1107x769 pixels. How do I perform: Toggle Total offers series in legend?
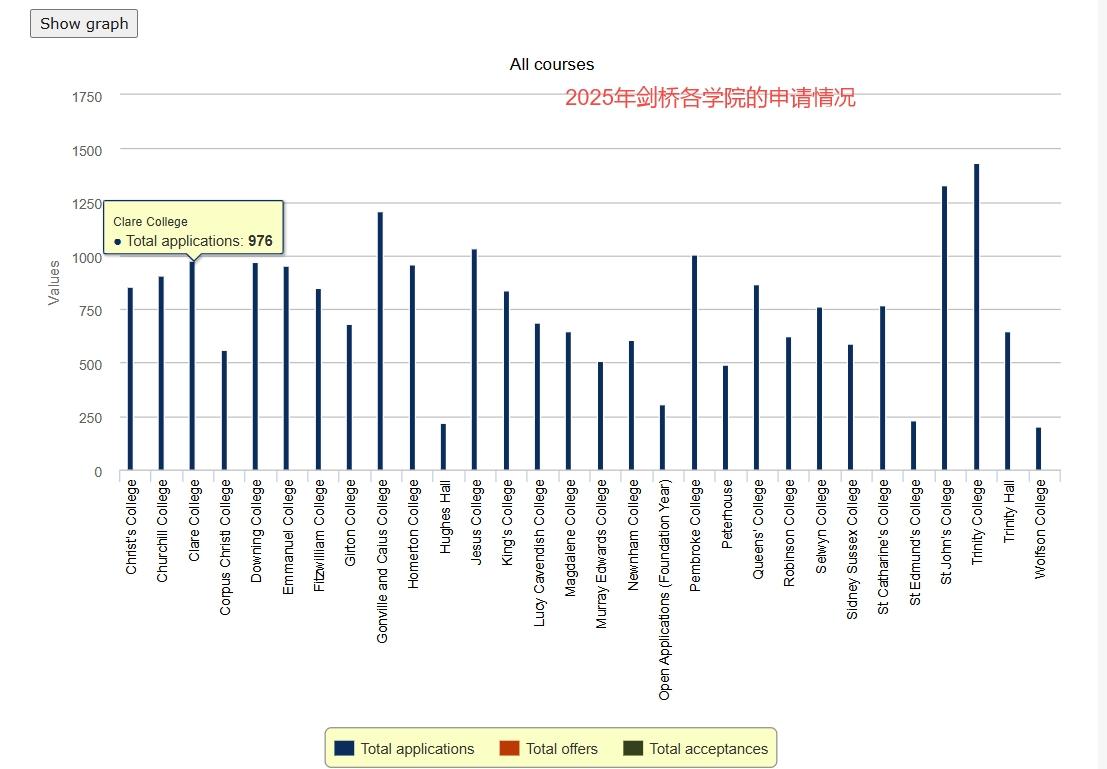(549, 749)
